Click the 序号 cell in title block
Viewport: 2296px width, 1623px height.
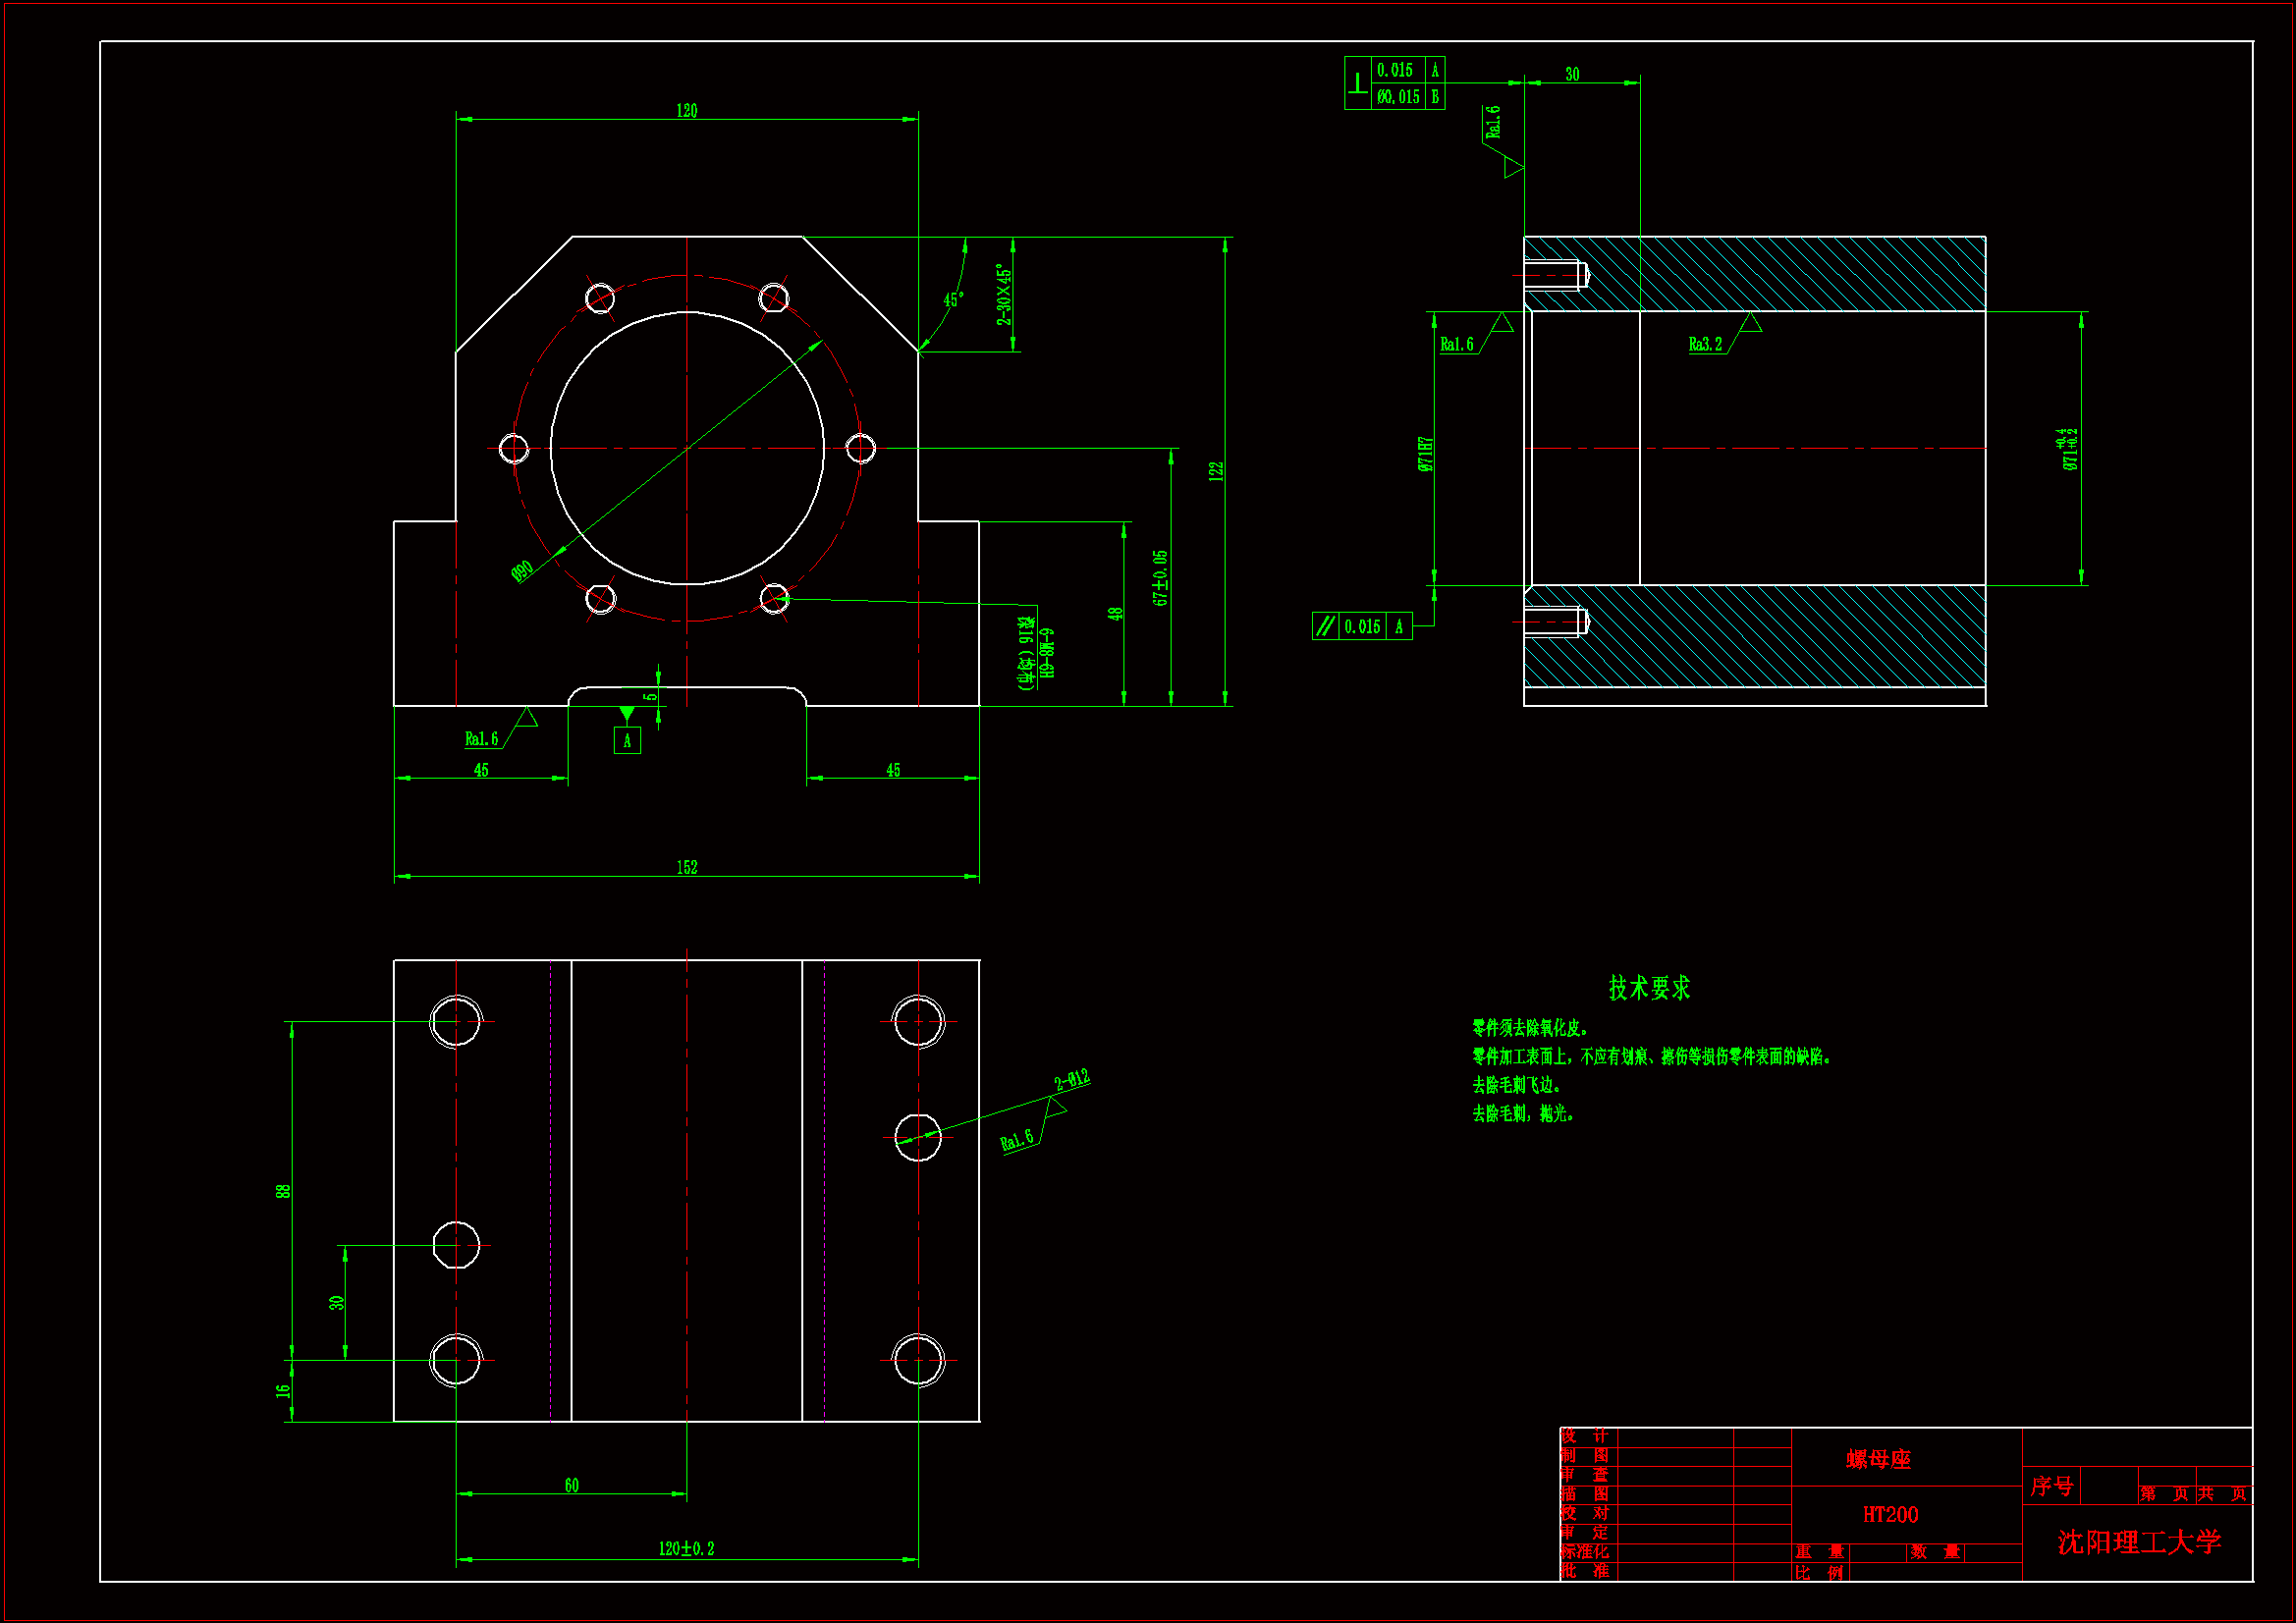pos(2051,1485)
